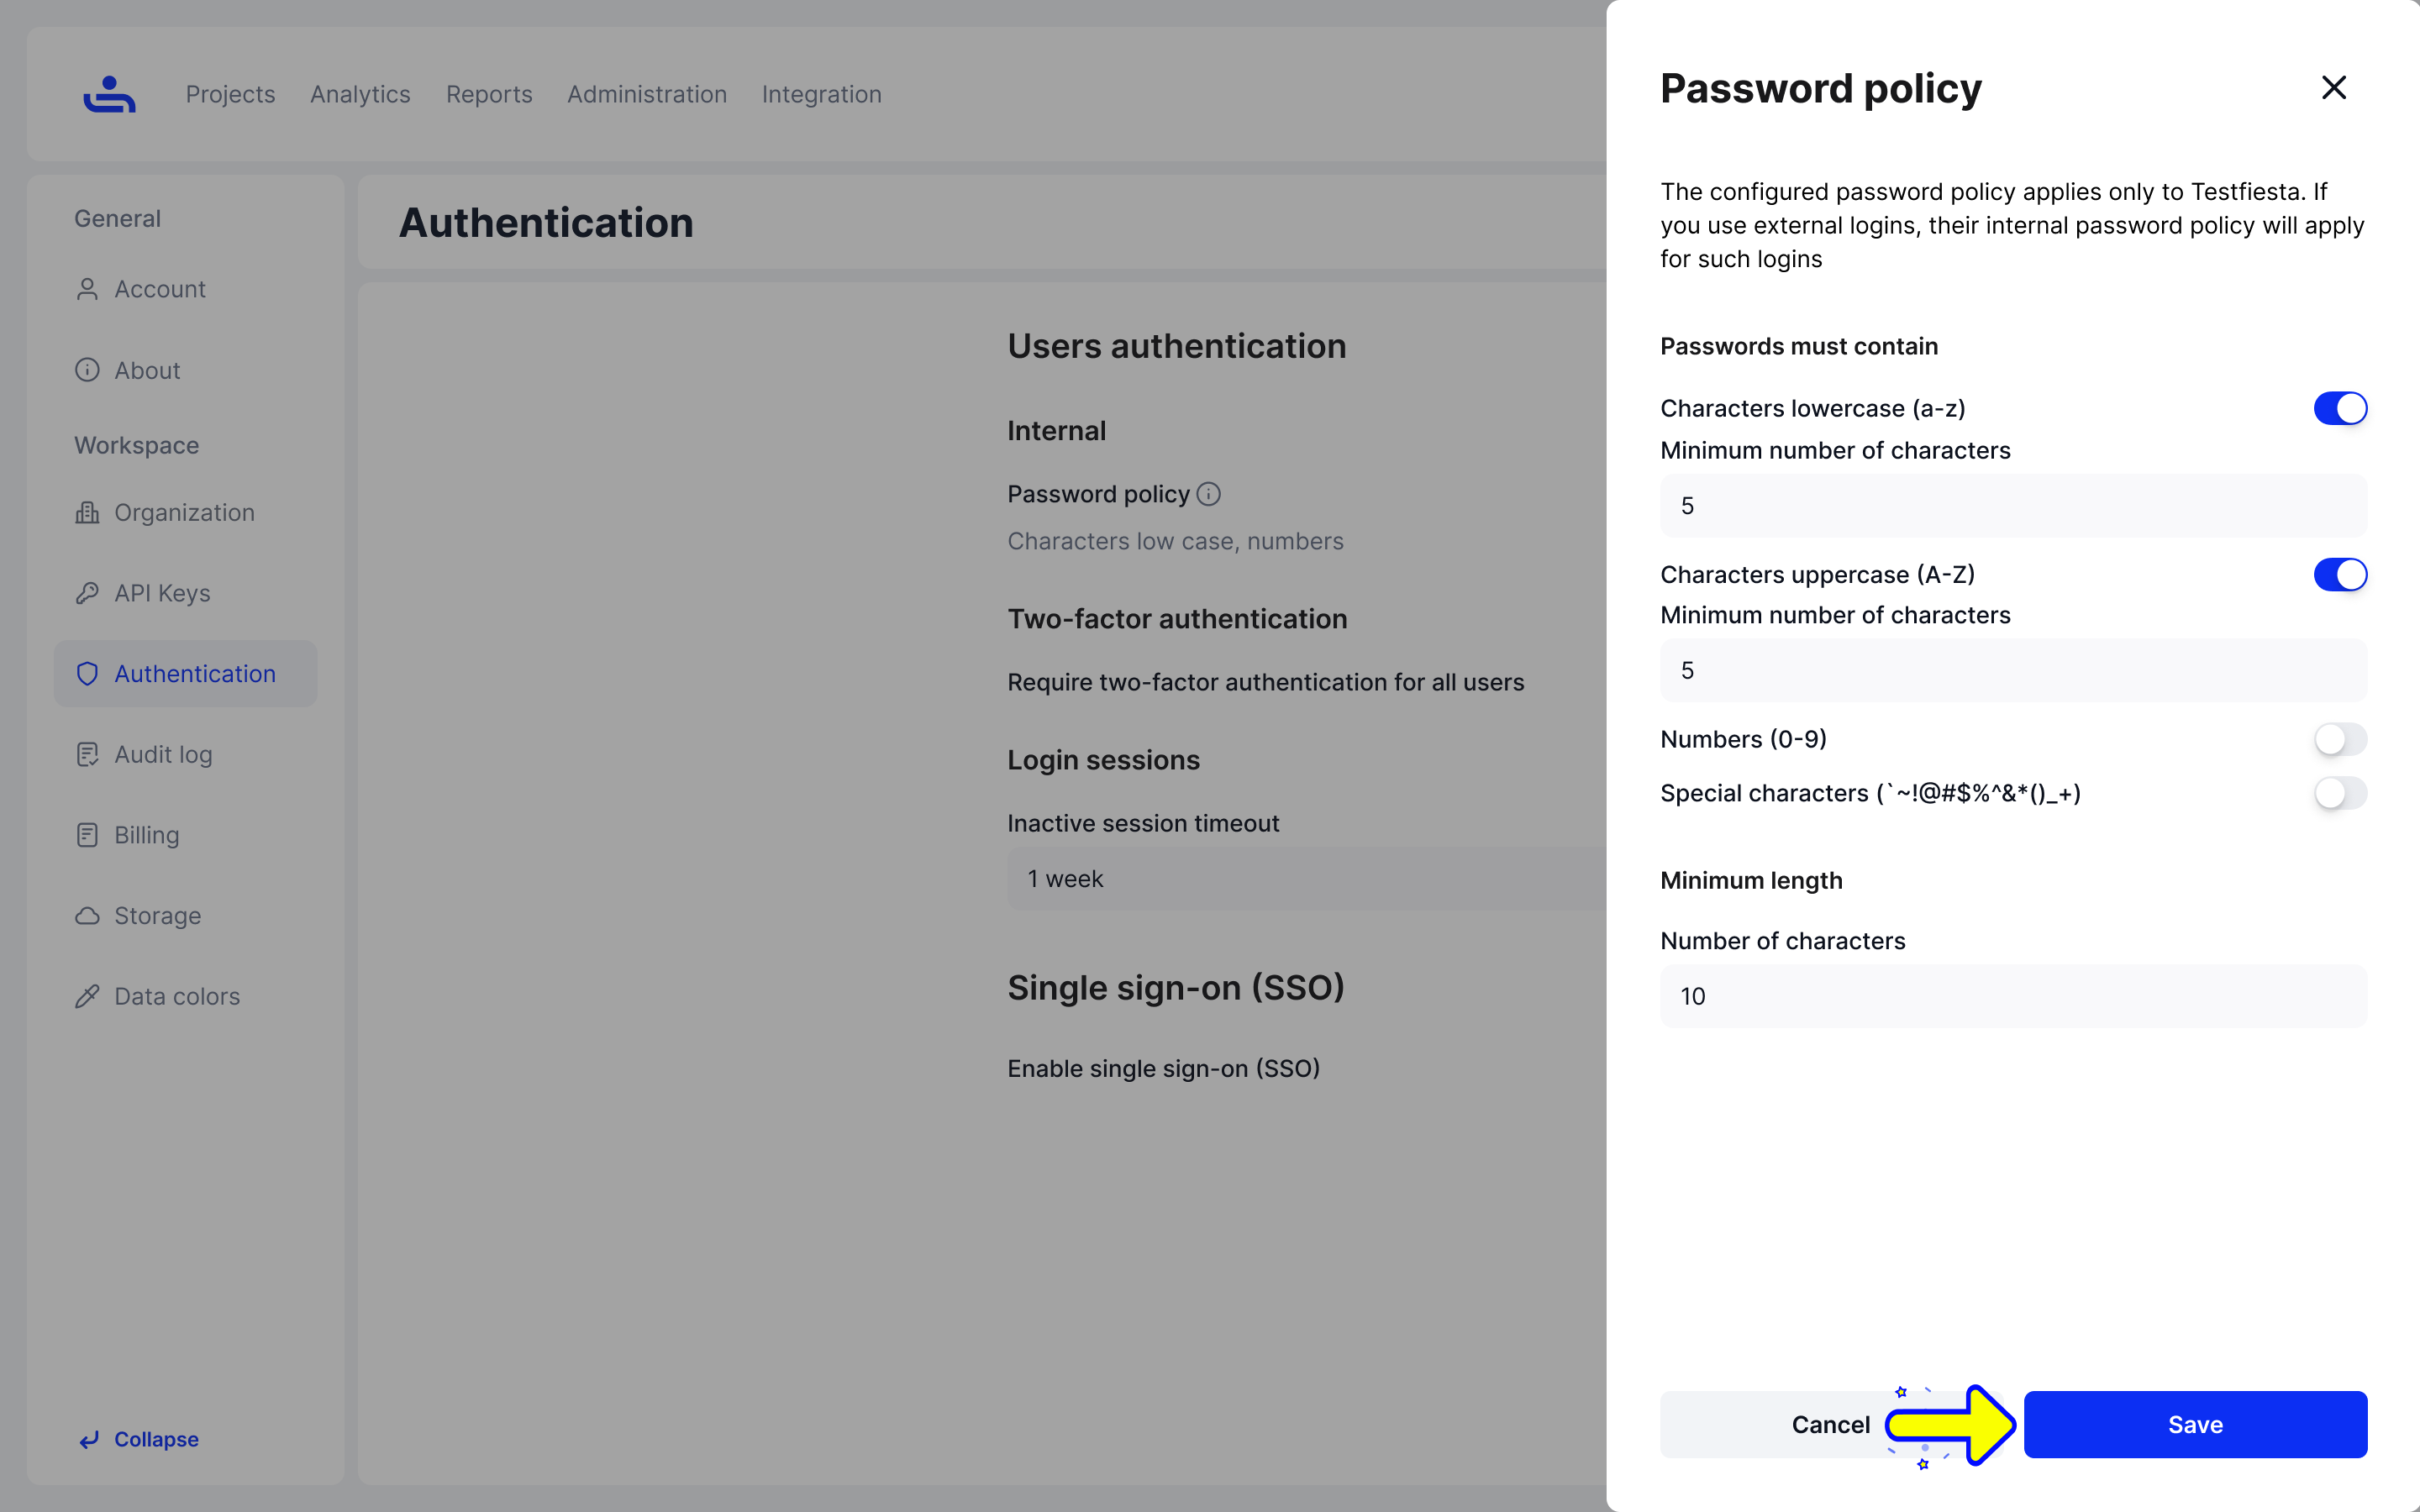Click the Storage cloud icon
The width and height of the screenshot is (2420, 1512).
[x=87, y=916]
